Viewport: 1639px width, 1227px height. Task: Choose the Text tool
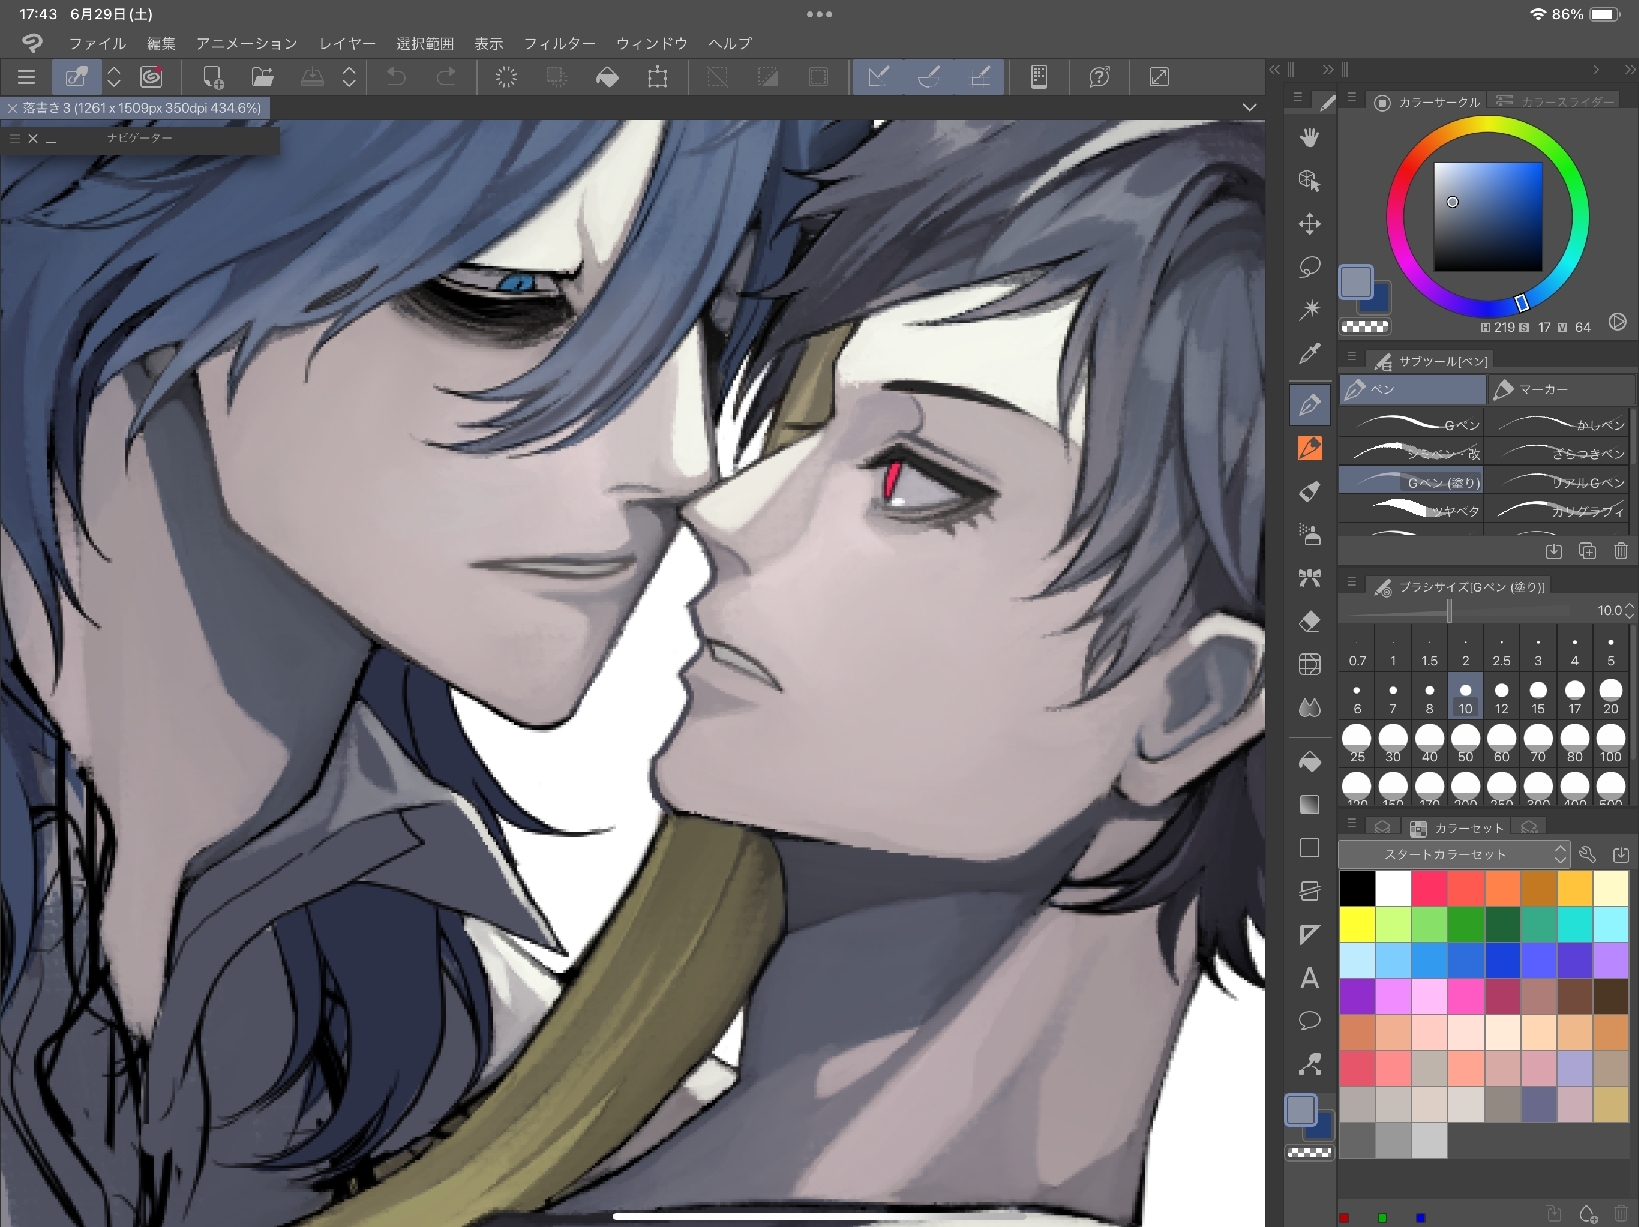(x=1309, y=978)
